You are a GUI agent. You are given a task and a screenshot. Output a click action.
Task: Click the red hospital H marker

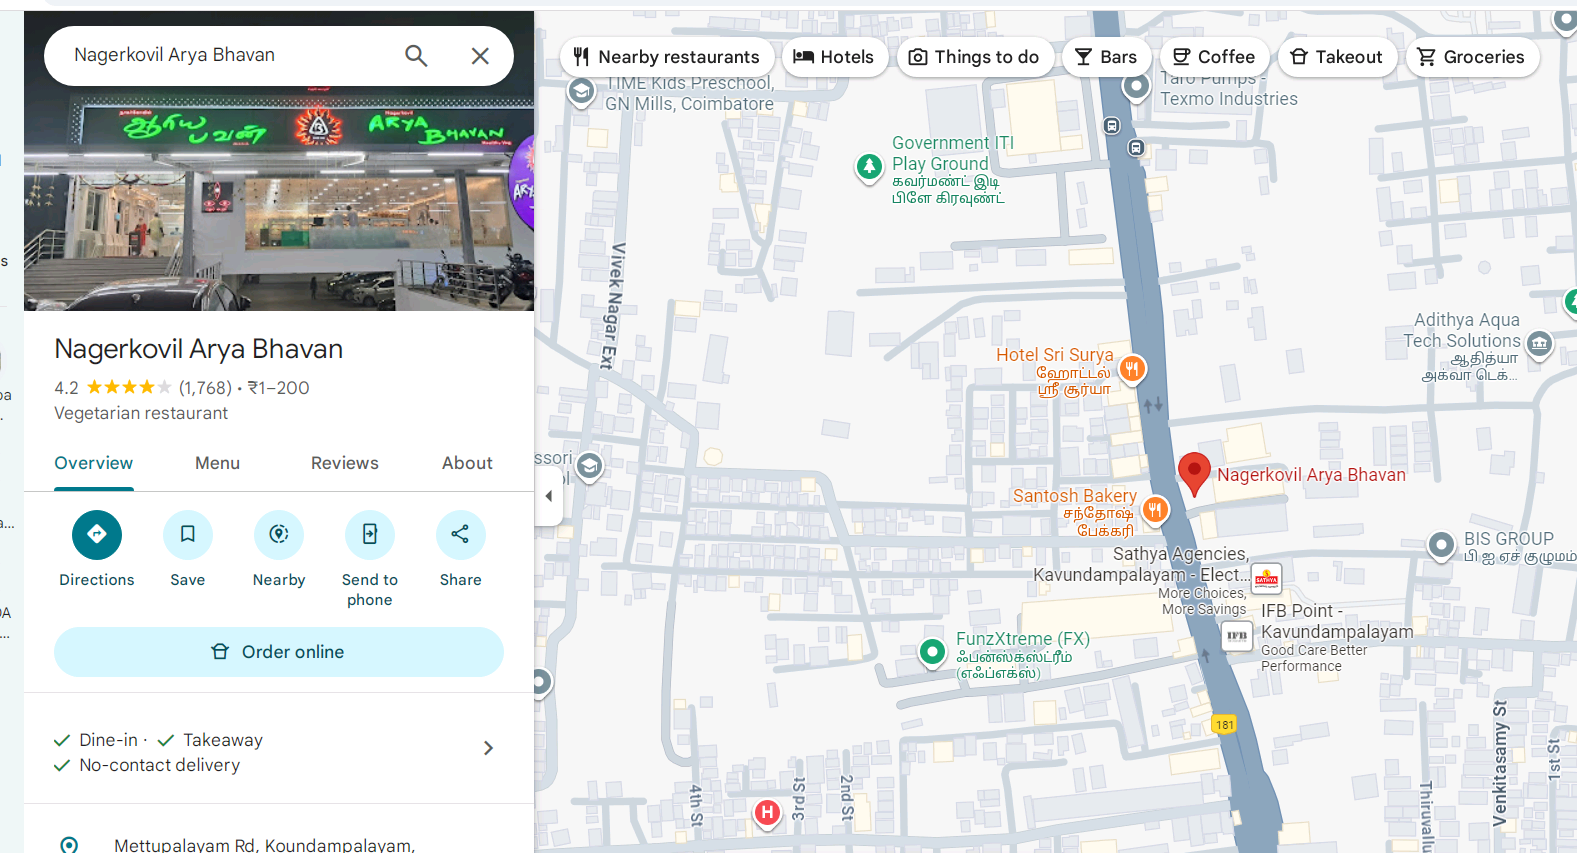(767, 813)
